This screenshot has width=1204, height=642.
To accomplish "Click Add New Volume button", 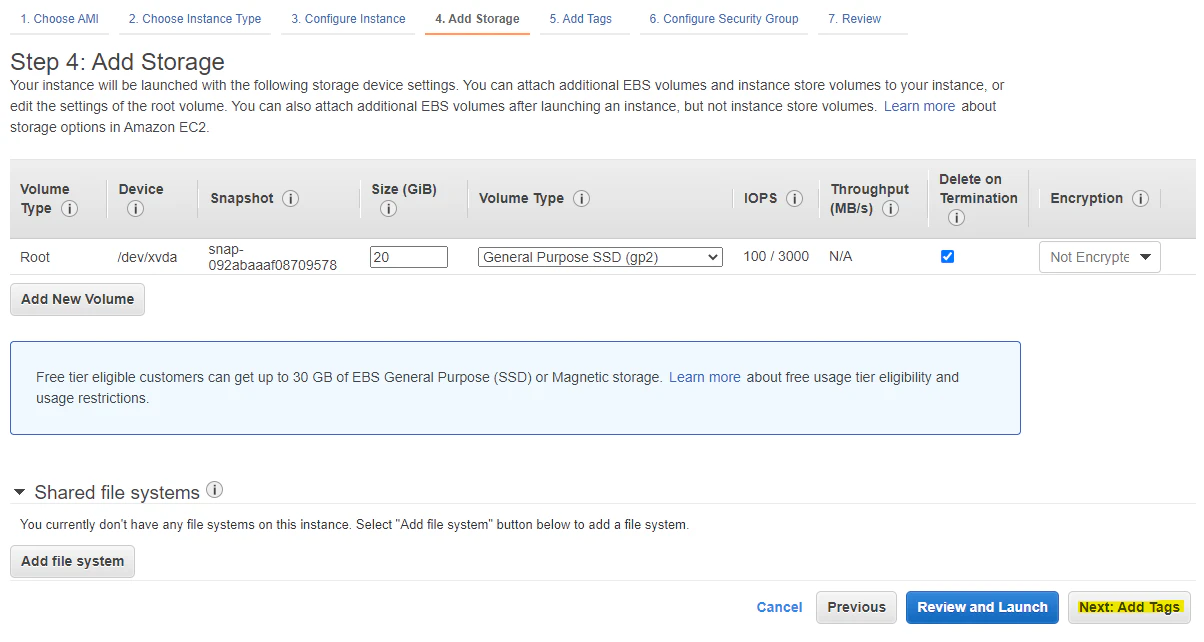I will point(77,299).
